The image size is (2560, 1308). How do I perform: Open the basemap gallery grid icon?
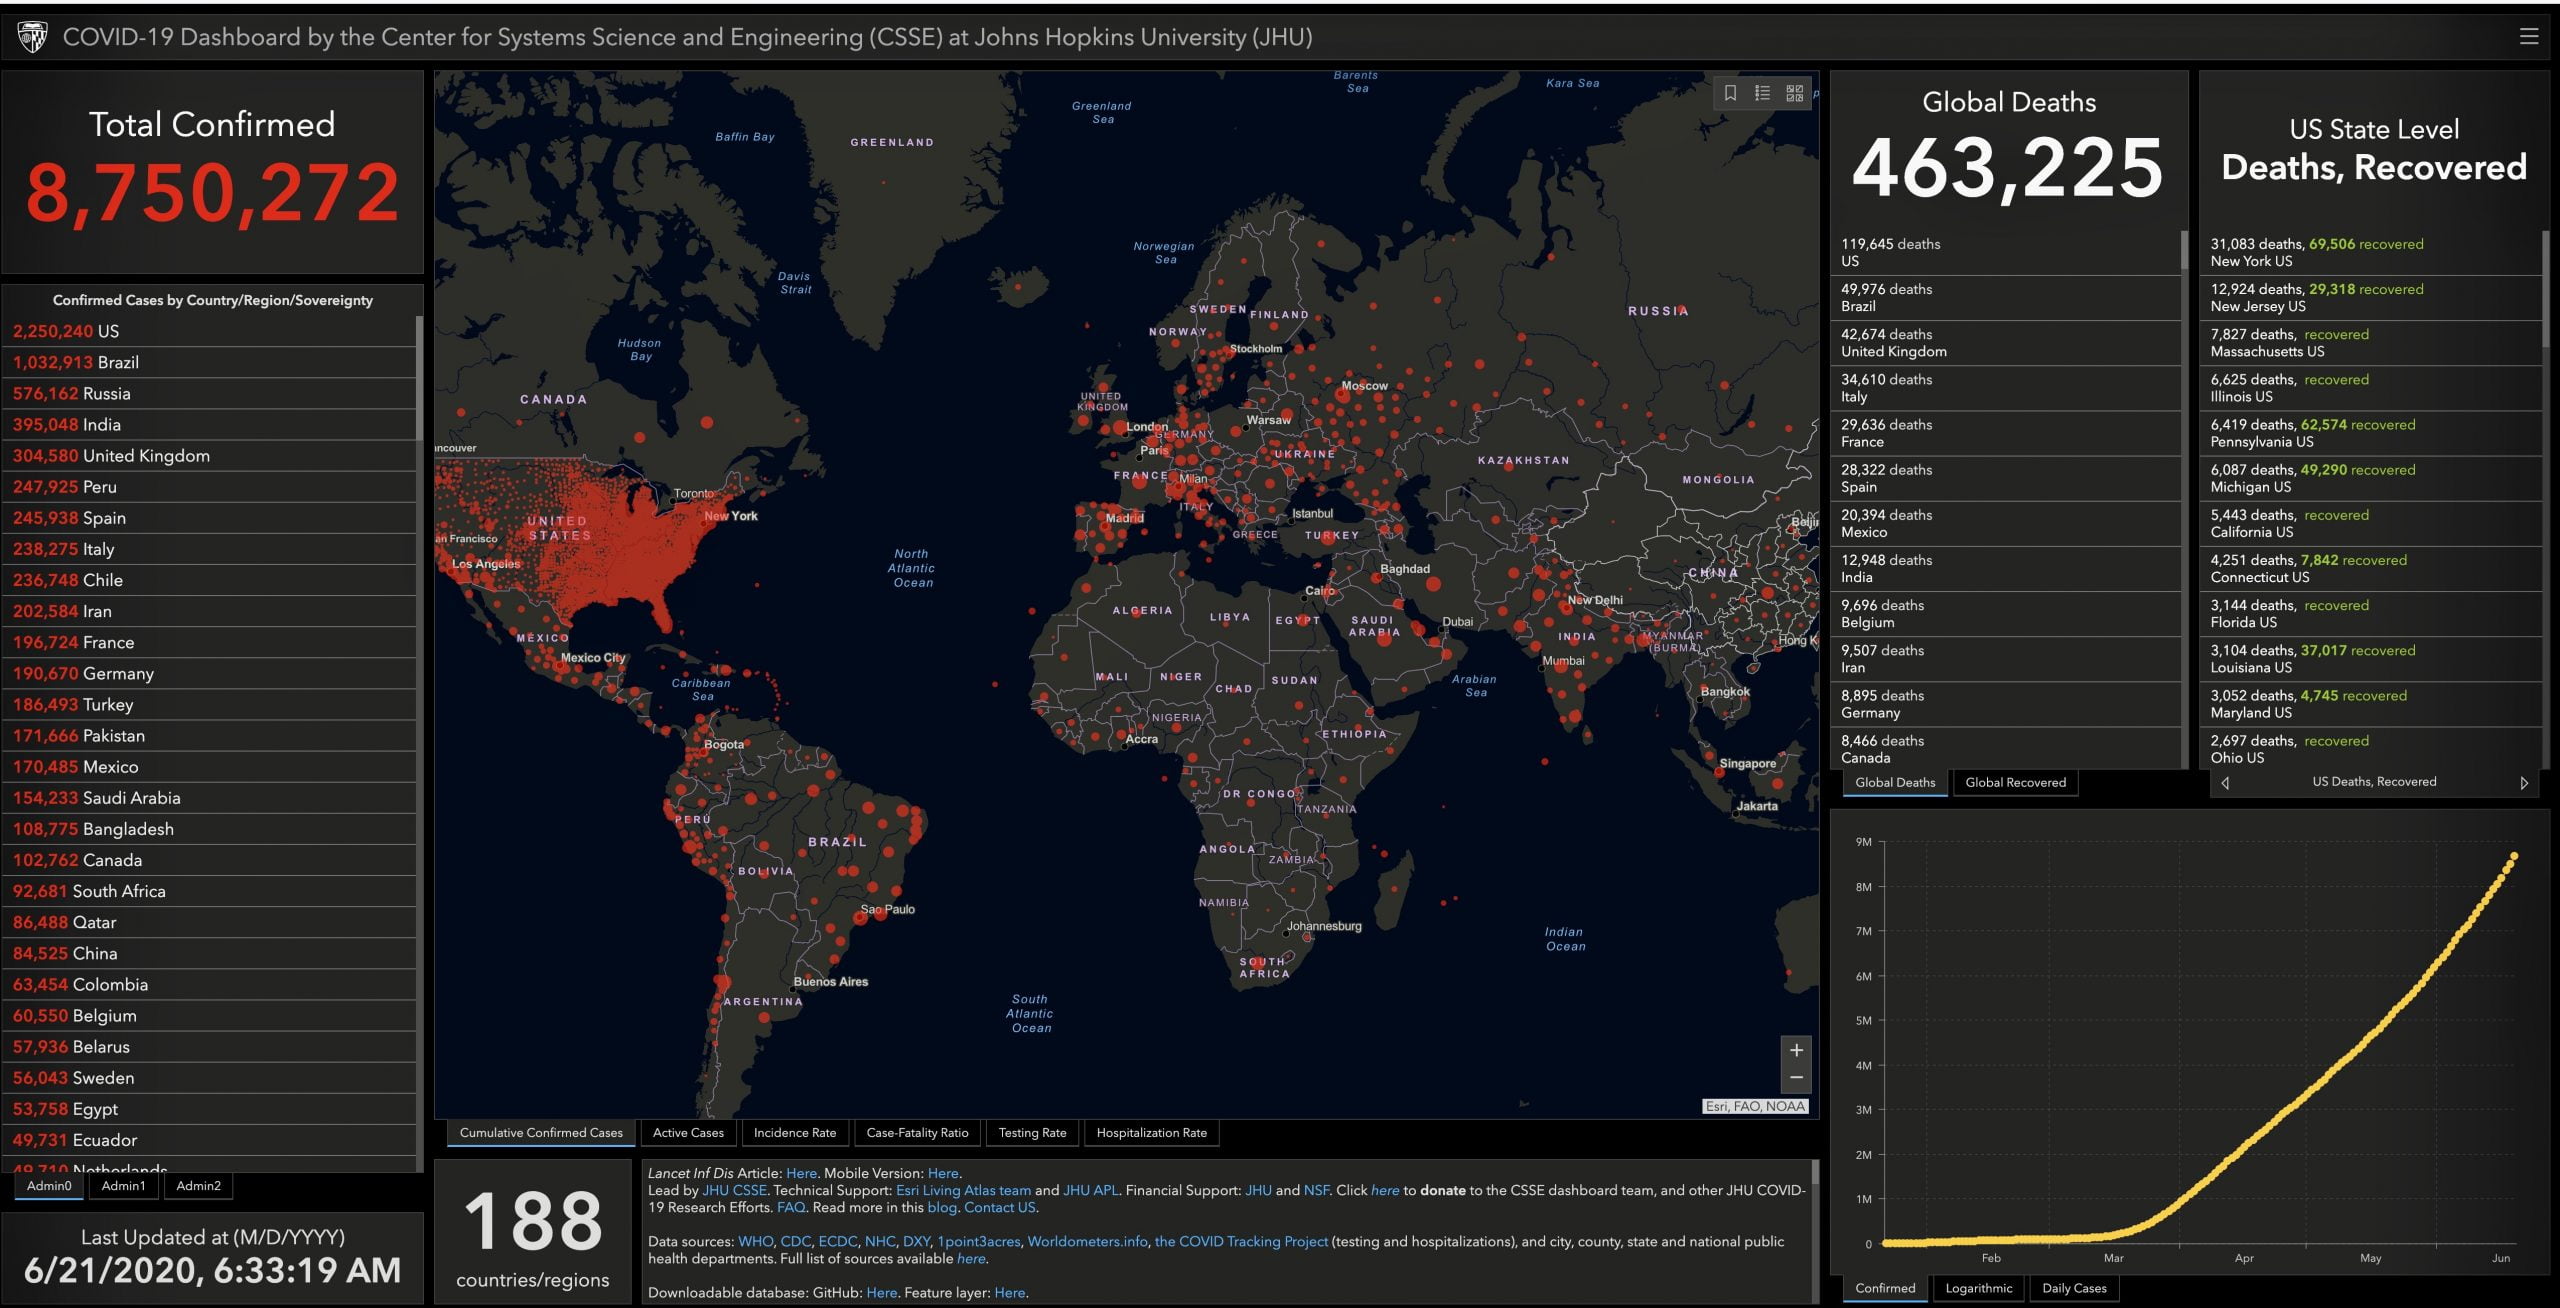pos(1795,93)
